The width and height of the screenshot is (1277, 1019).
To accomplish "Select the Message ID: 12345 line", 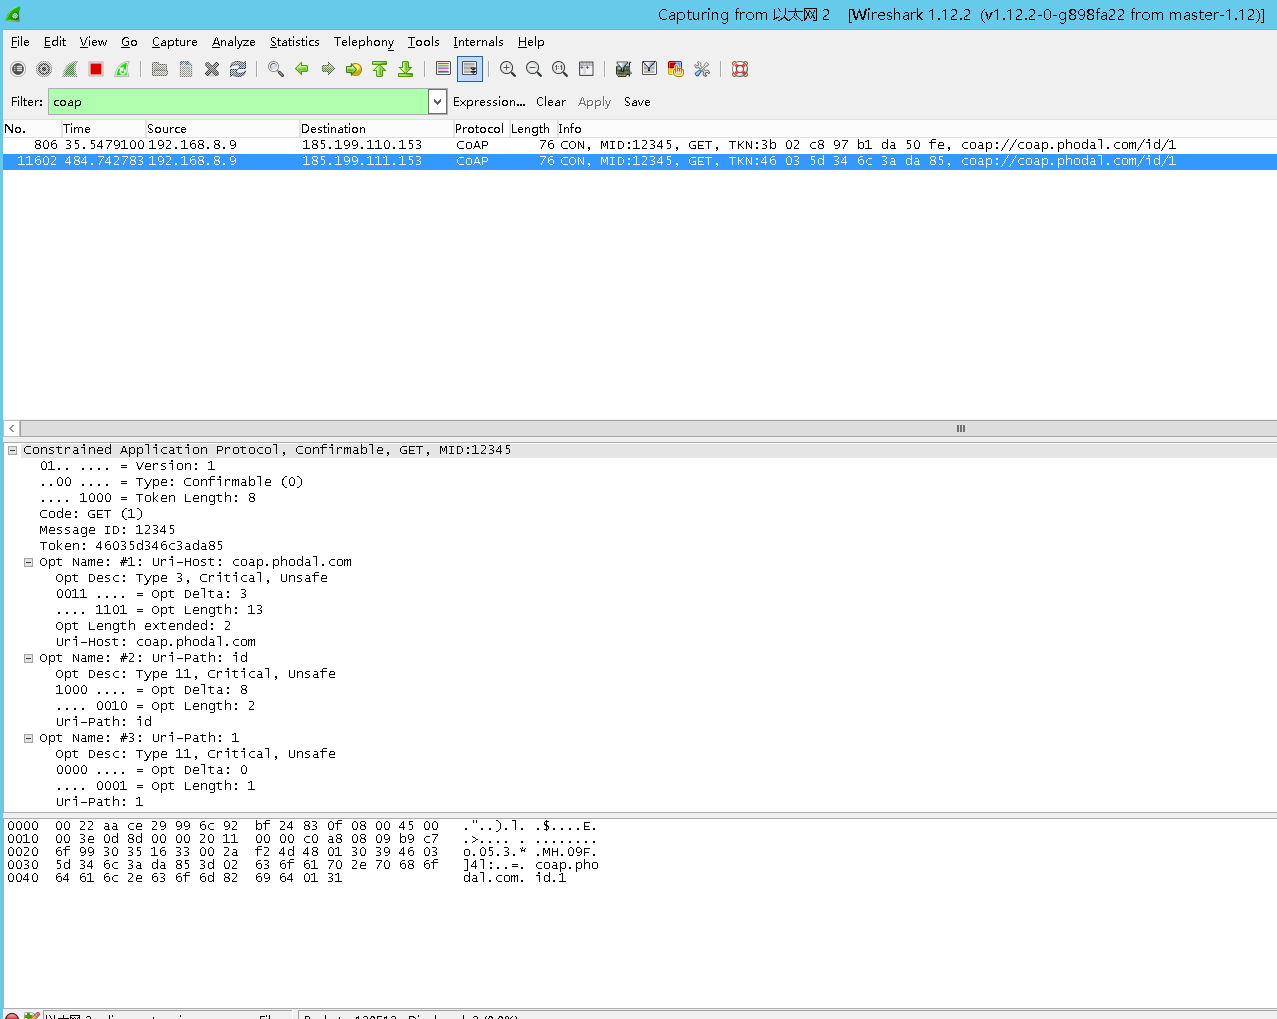I will click(107, 530).
